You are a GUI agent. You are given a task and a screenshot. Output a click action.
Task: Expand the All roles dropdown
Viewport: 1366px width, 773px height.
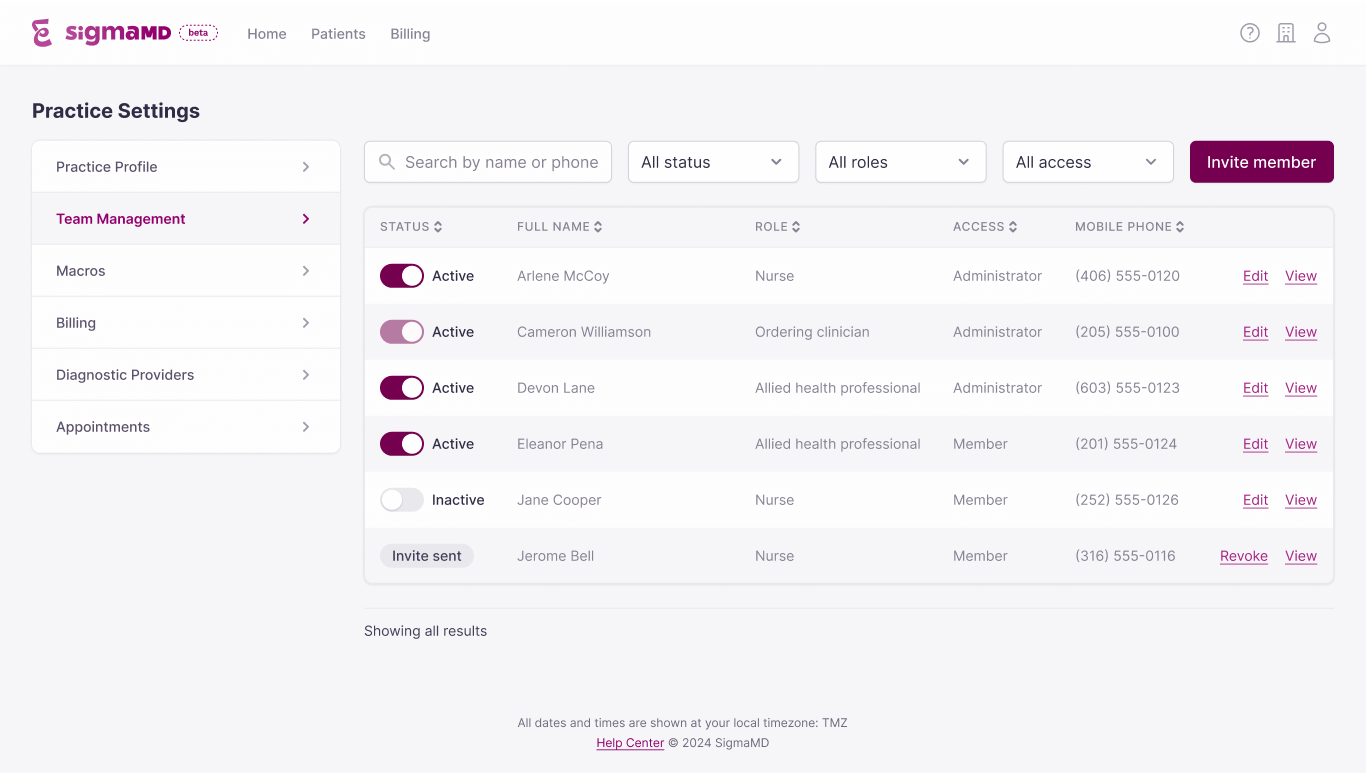click(x=900, y=161)
